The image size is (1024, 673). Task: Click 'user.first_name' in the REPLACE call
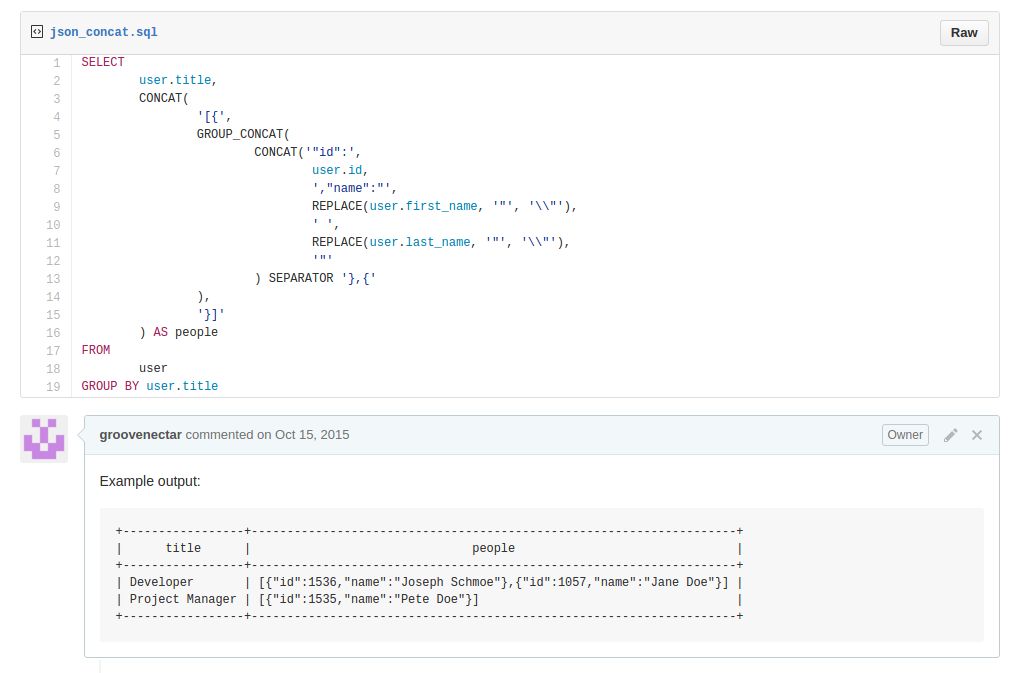pyautogui.click(x=423, y=206)
